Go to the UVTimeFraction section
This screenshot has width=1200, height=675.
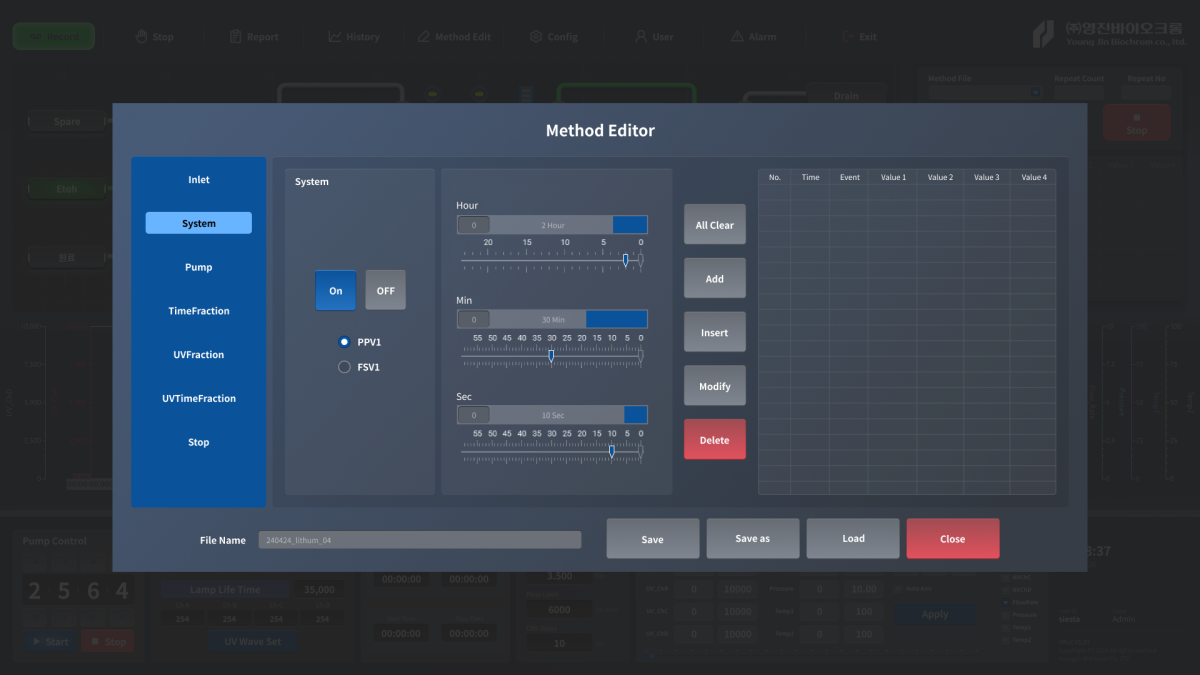(199, 398)
